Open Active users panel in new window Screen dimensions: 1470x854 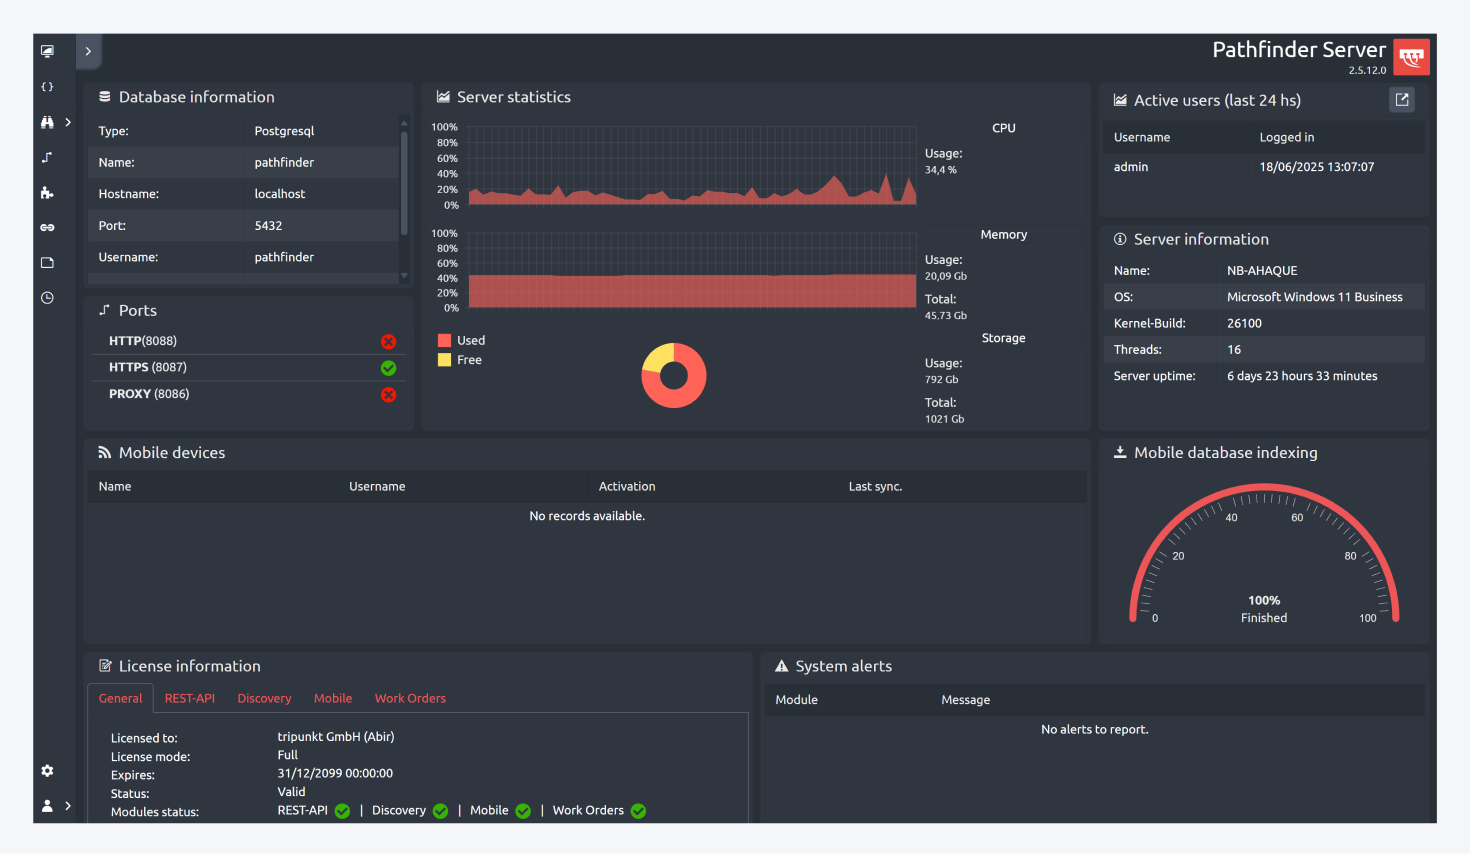tap(1402, 99)
